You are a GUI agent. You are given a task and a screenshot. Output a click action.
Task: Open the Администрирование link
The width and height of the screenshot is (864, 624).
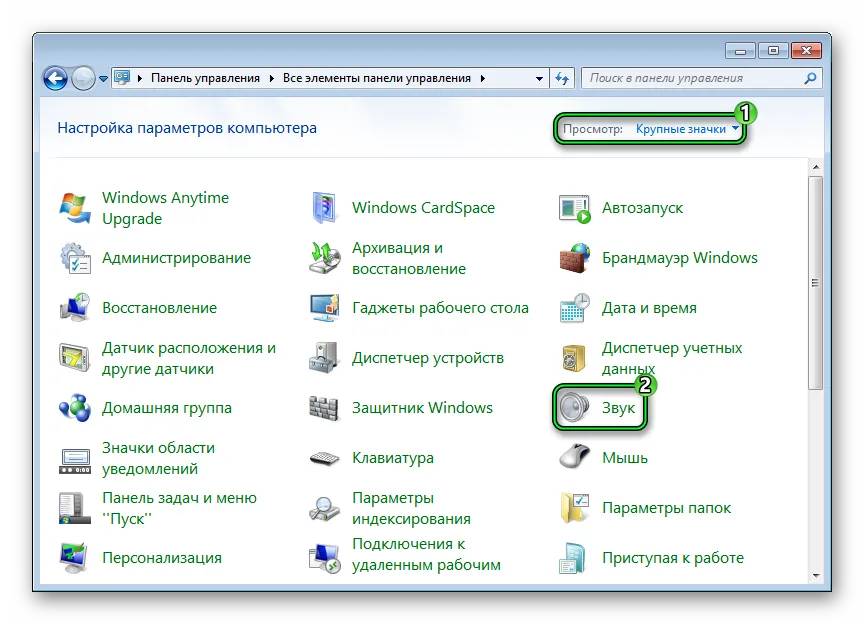pos(176,258)
